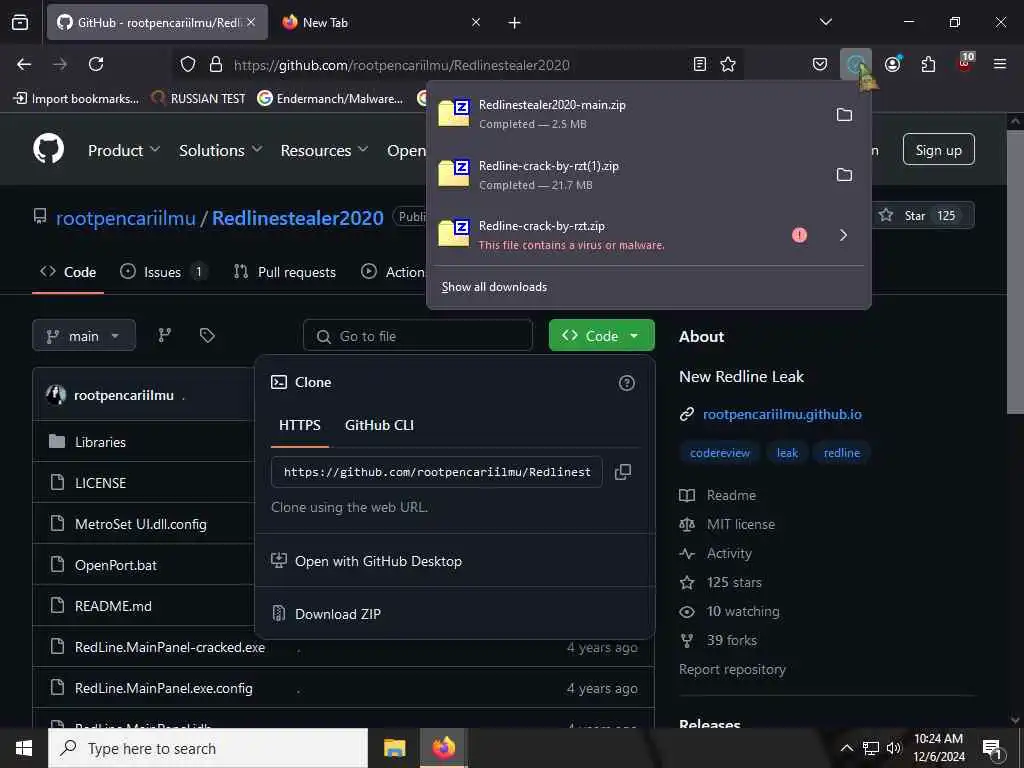Open the Endermanch/Malware bookmark

click(x=330, y=99)
